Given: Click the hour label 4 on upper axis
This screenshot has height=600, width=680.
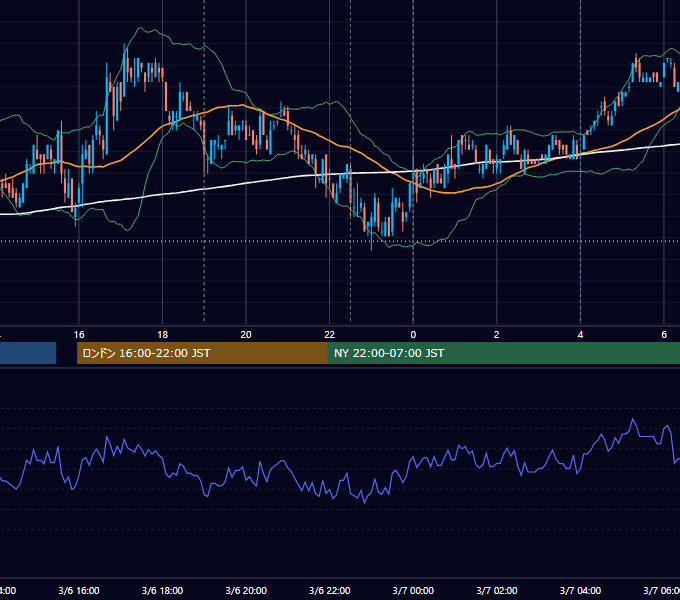Looking at the screenshot, I should tap(580, 335).
